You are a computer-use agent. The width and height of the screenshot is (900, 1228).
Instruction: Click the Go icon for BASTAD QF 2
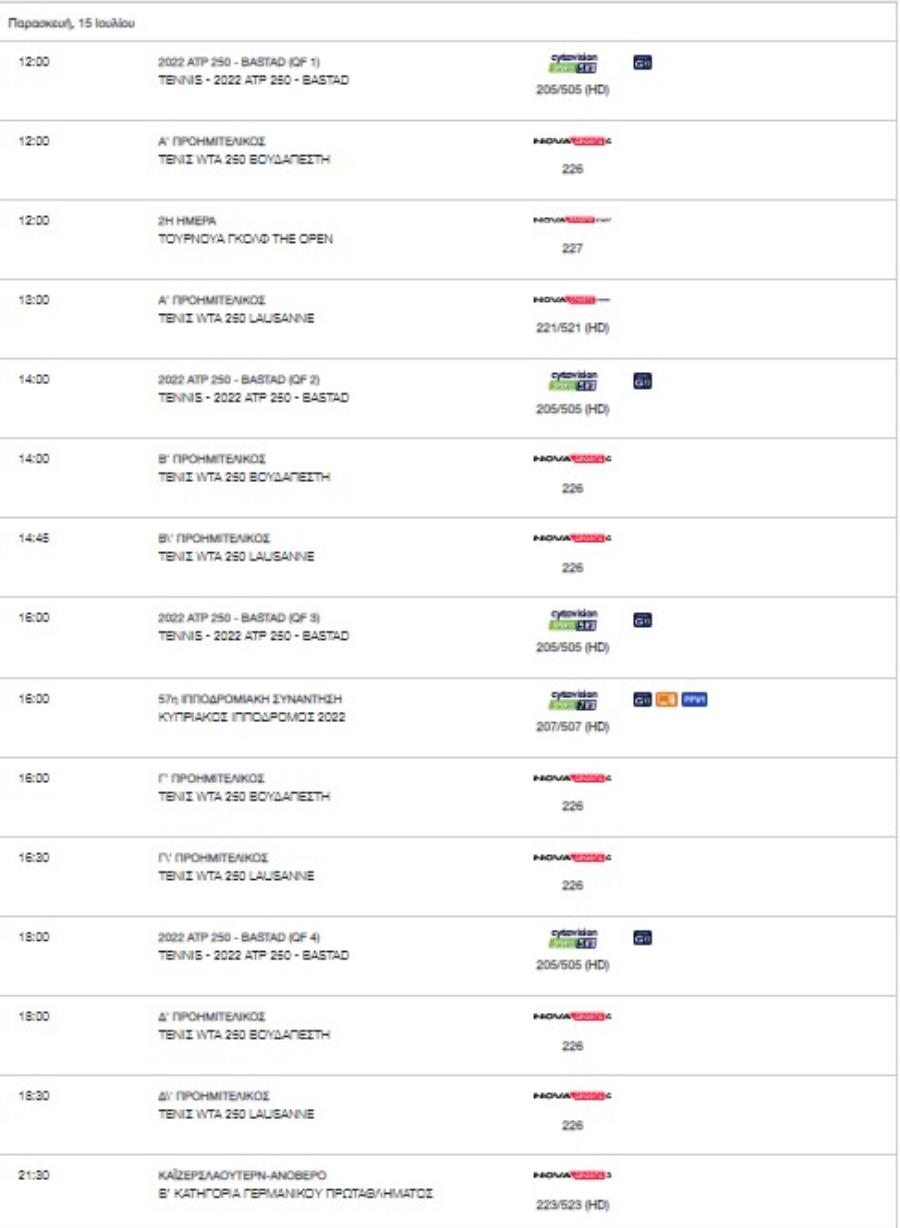tap(643, 380)
